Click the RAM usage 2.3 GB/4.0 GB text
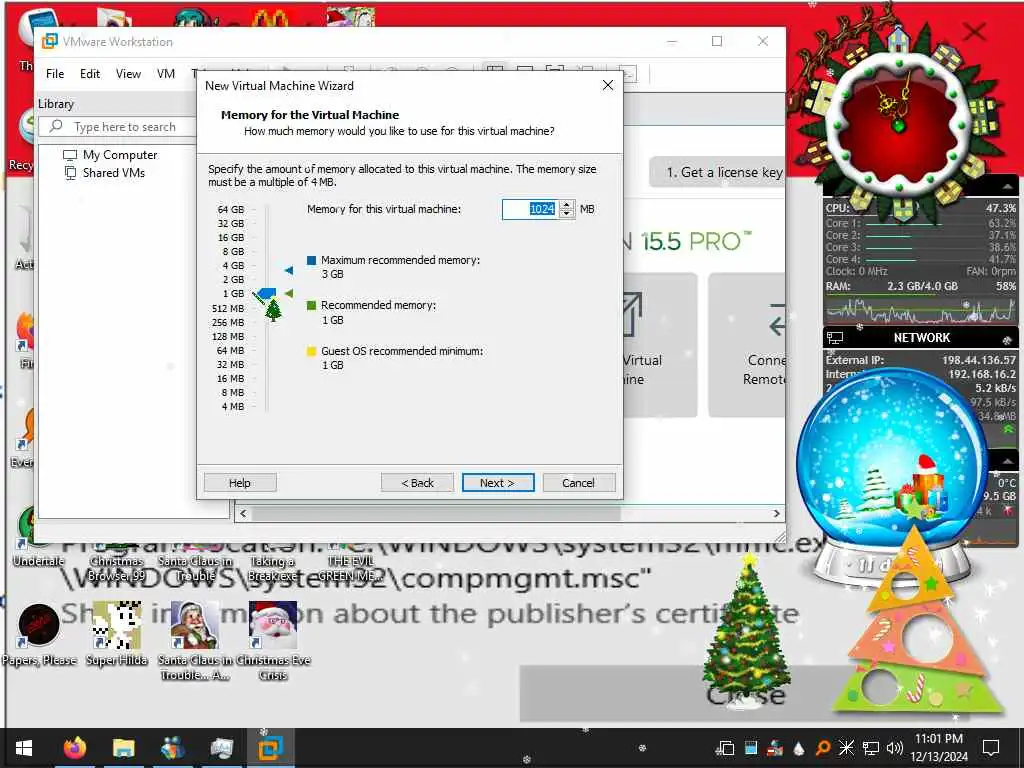This screenshot has width=1024, height=768. [x=922, y=286]
